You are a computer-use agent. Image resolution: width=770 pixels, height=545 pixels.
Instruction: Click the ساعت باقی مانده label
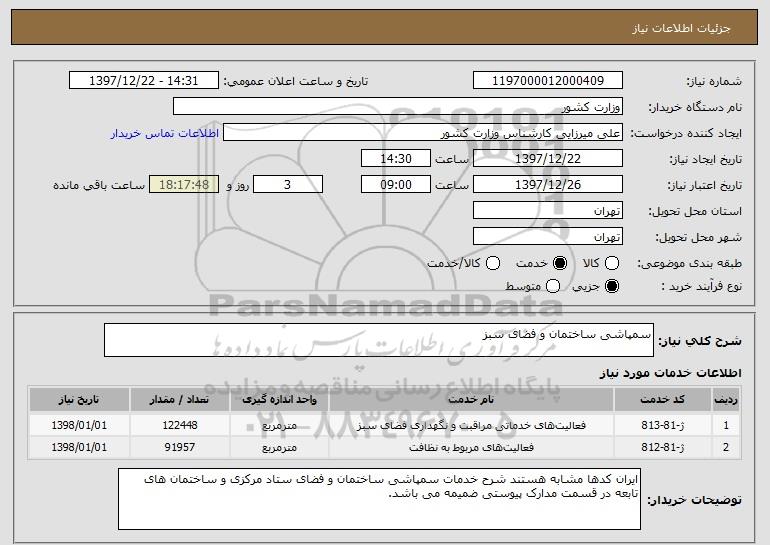click(x=99, y=185)
